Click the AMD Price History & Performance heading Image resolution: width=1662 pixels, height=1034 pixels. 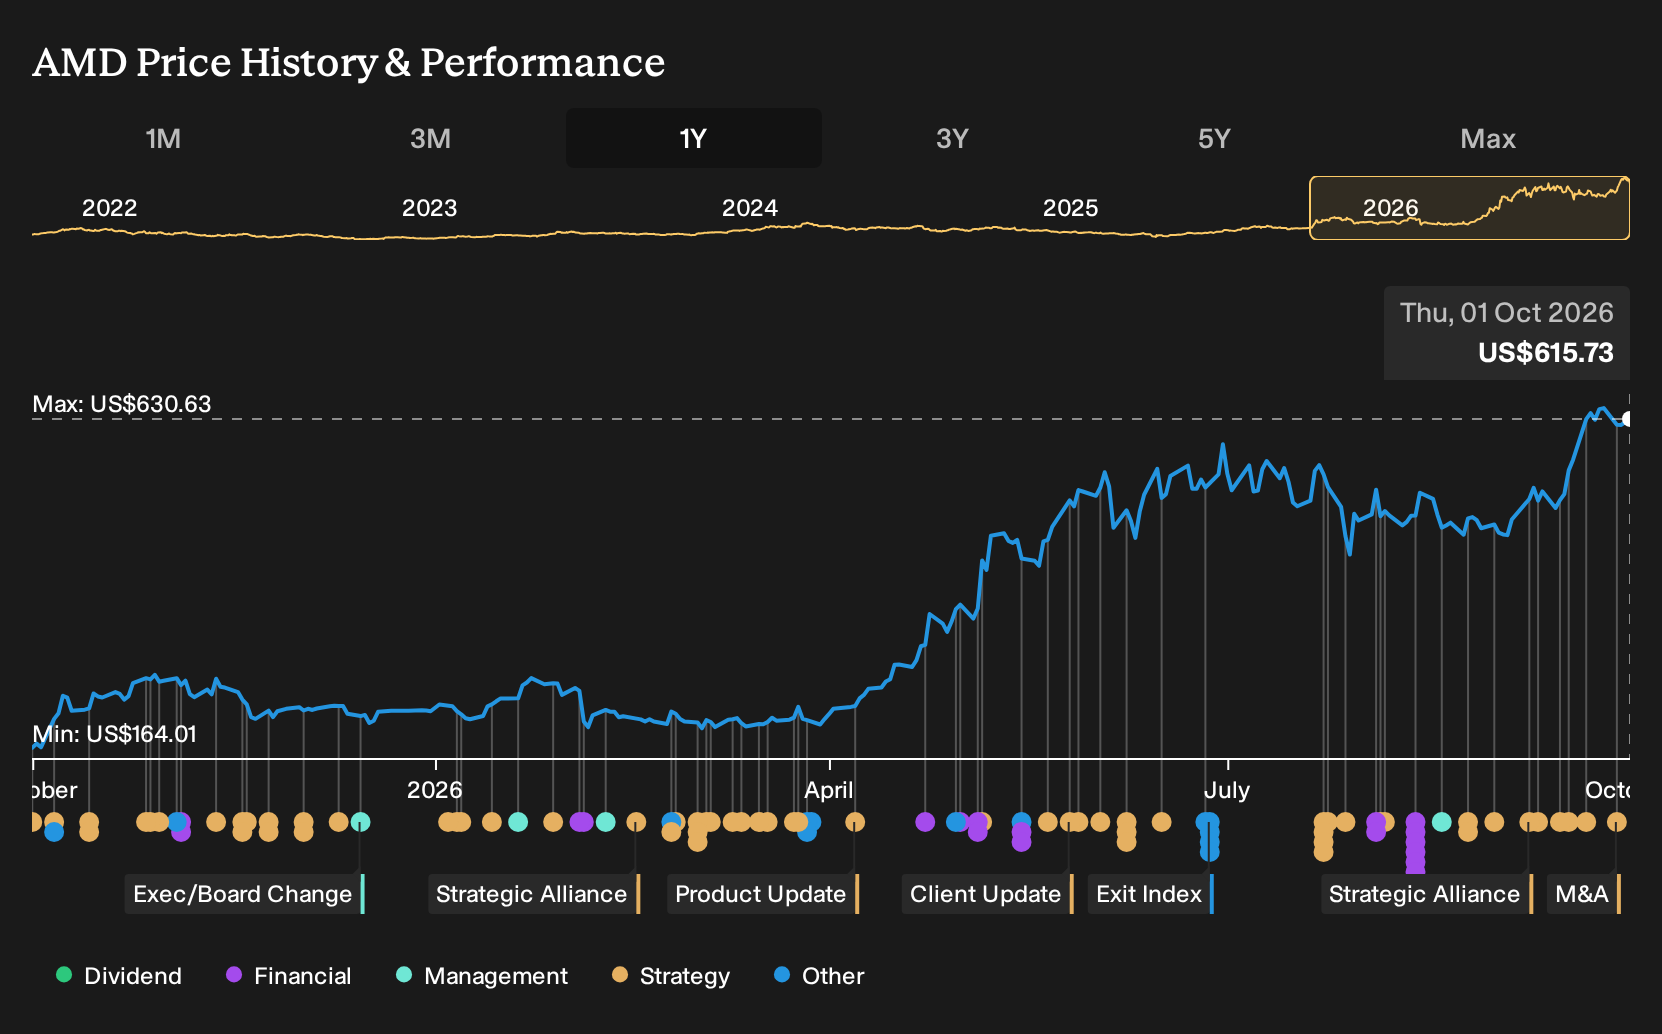(349, 62)
